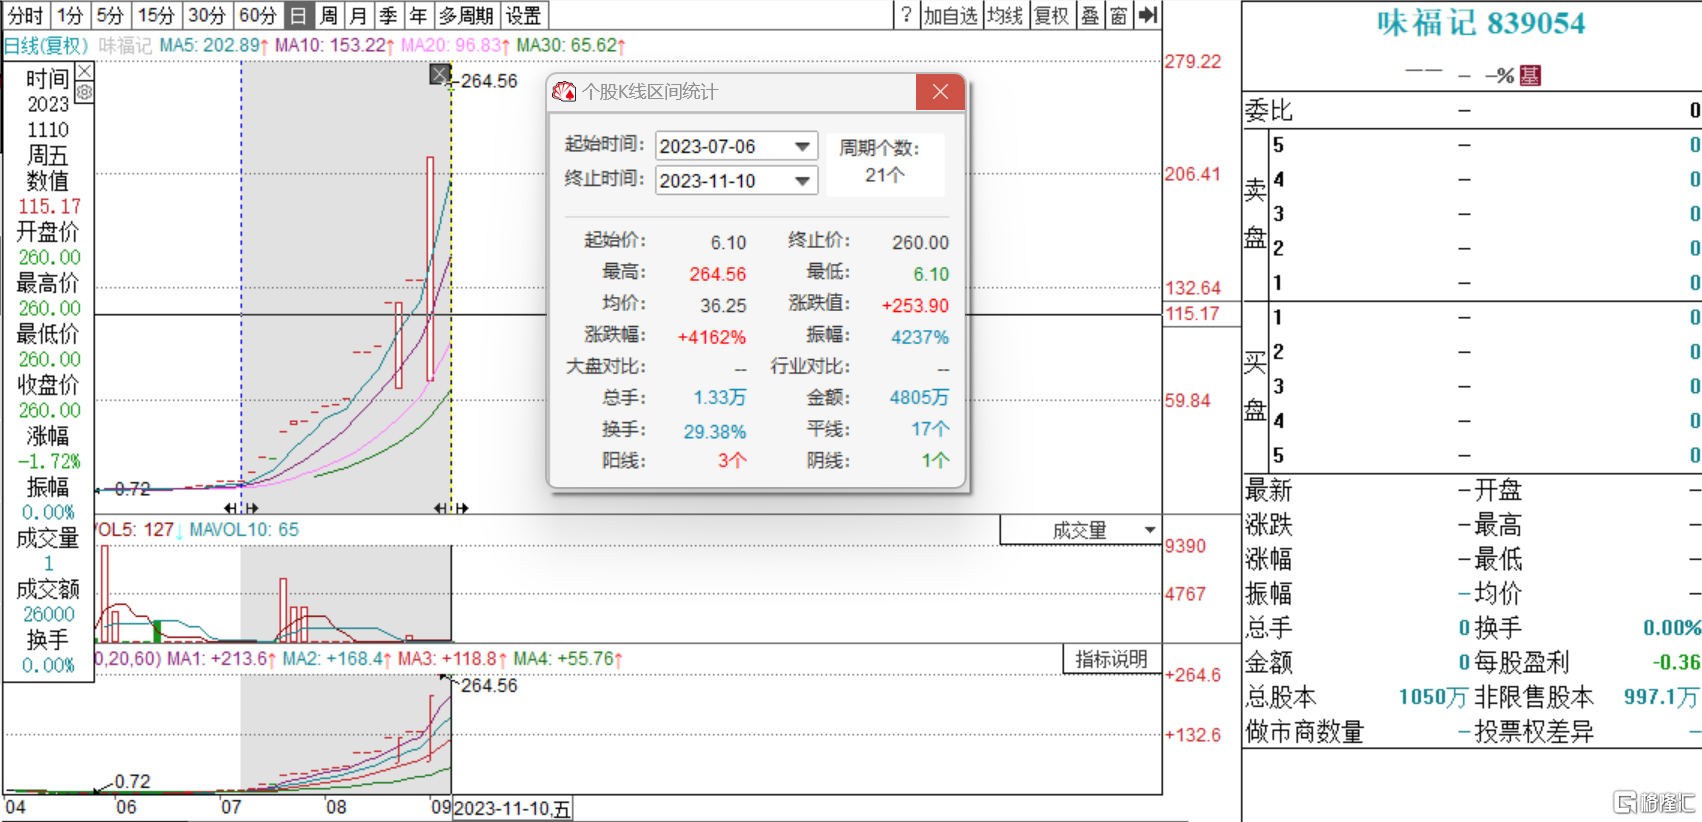Switch to the 年 yearly K-line tab

pos(418,15)
